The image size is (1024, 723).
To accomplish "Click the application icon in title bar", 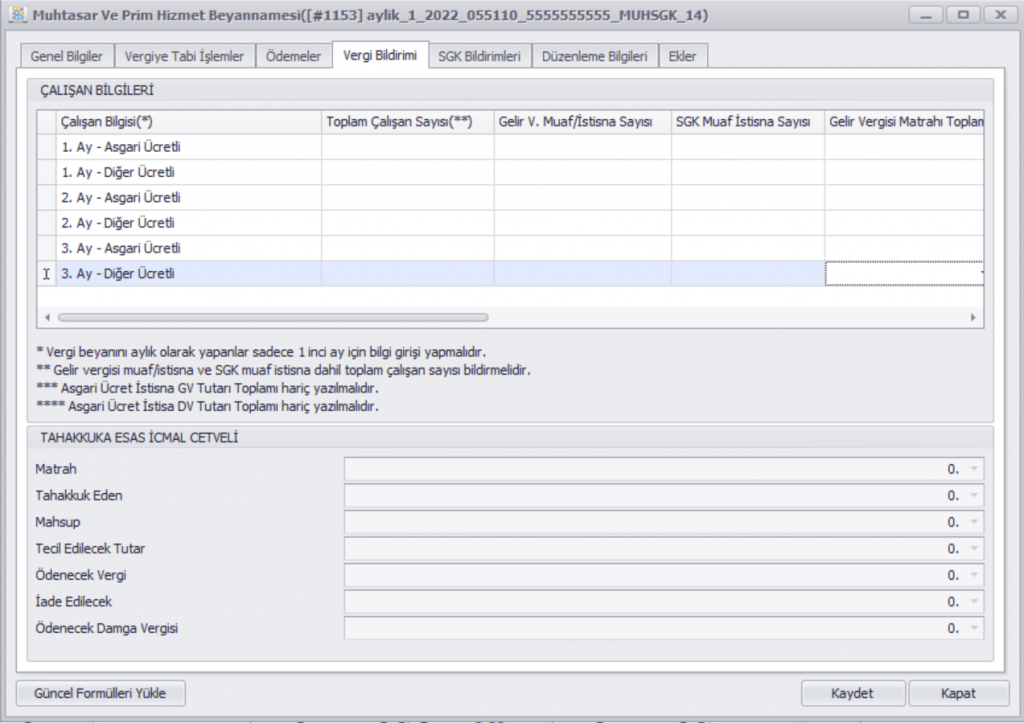I will tap(16, 16).
